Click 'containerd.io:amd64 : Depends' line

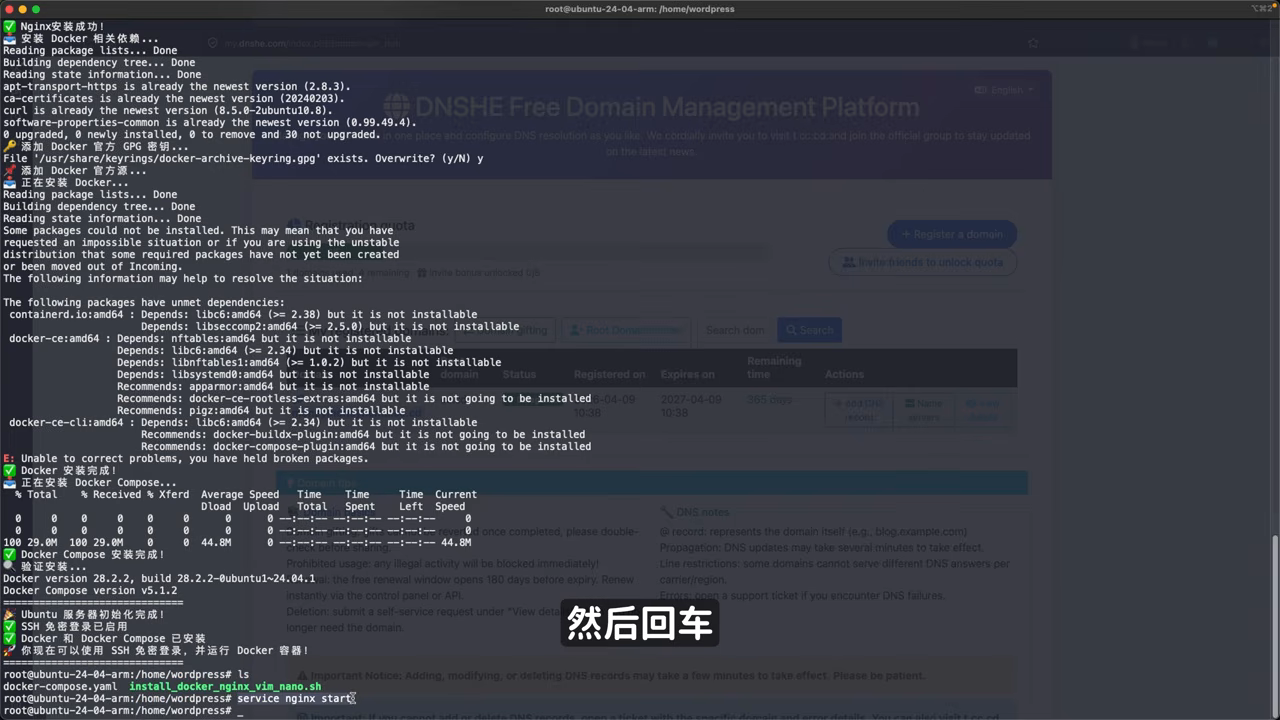(243, 314)
